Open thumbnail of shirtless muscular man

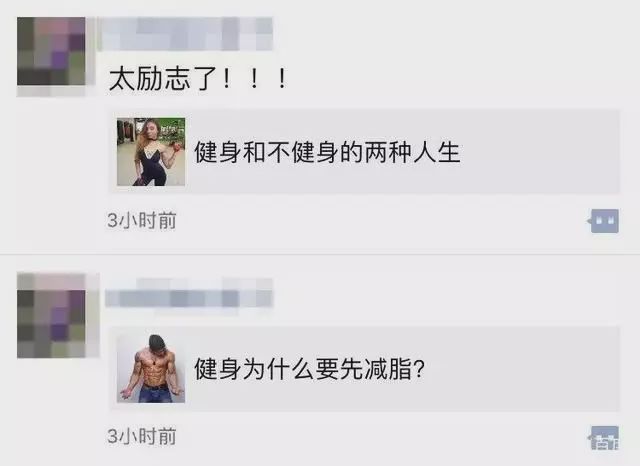point(151,368)
